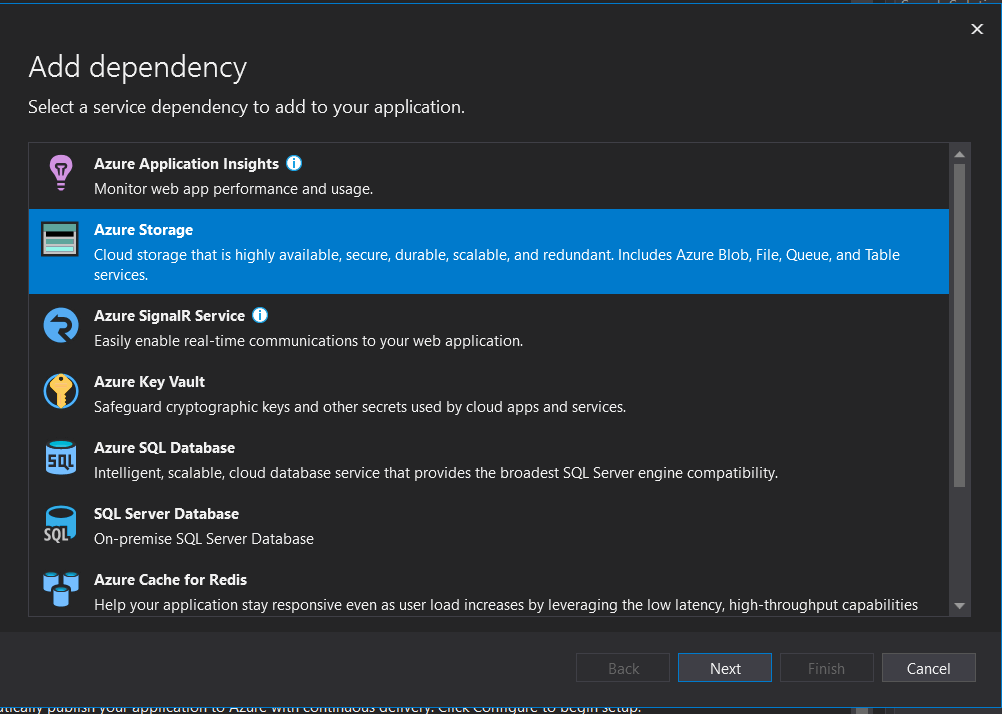Click the Azure Cache for Redis icon
The image size is (1002, 714).
[61, 589]
